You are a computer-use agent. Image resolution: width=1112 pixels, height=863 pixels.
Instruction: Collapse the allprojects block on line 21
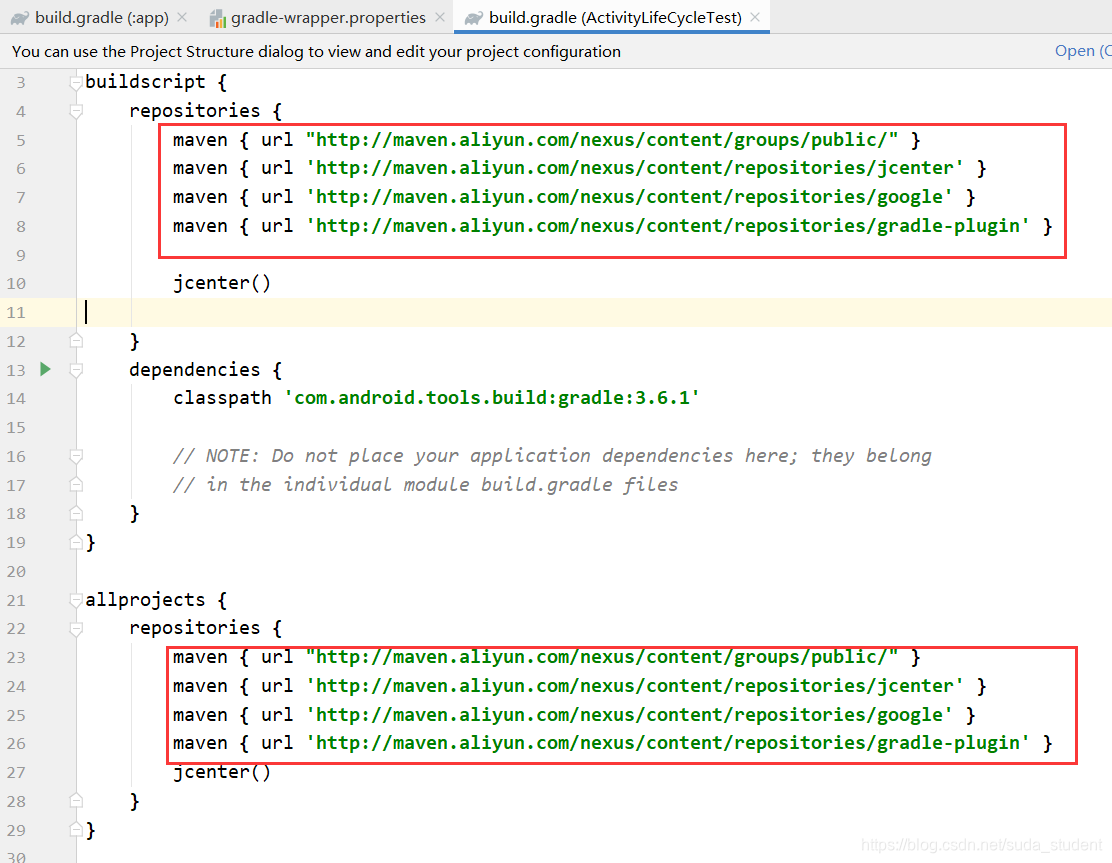coord(76,600)
